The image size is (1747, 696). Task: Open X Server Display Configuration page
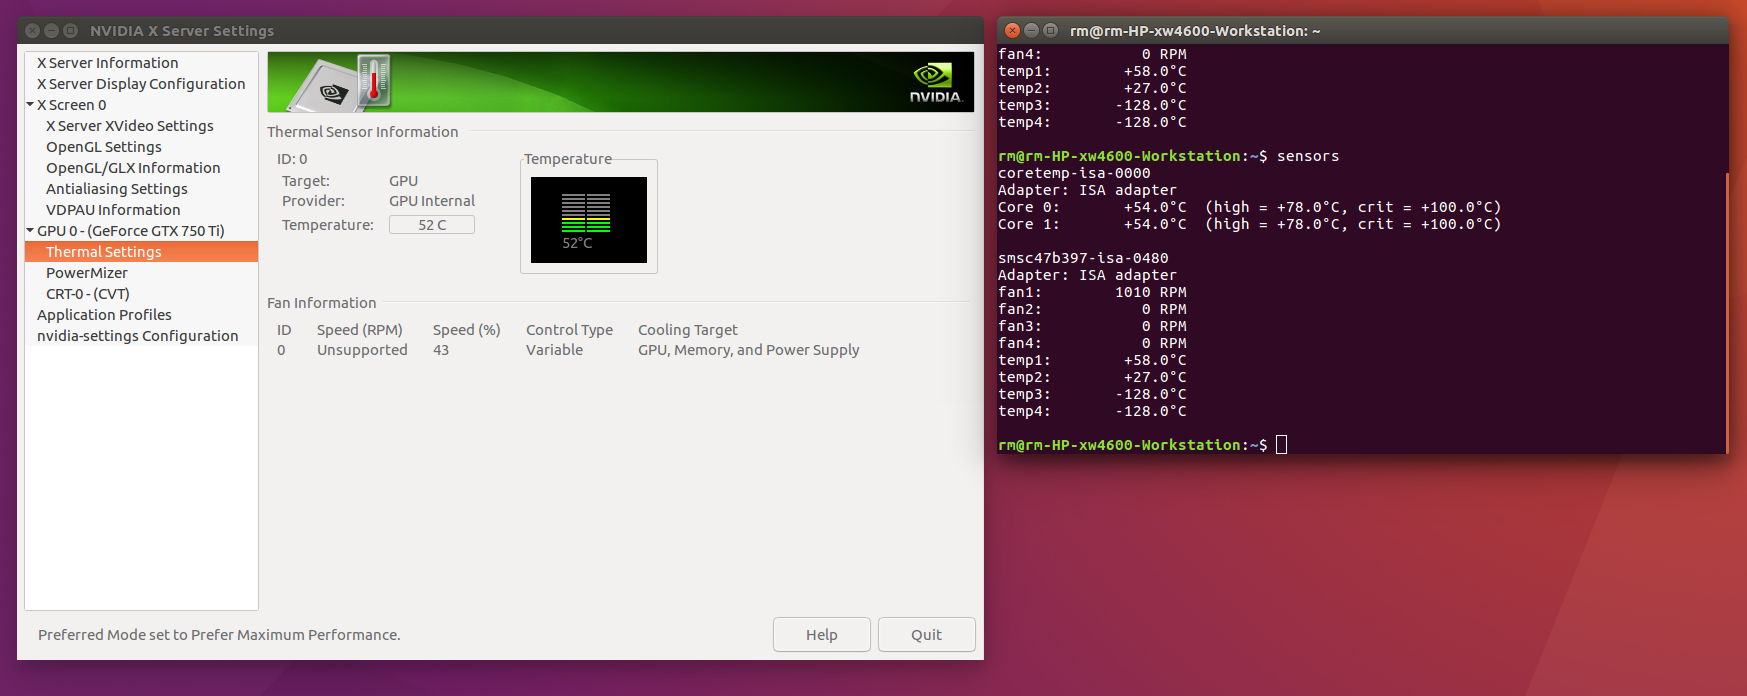tap(141, 84)
